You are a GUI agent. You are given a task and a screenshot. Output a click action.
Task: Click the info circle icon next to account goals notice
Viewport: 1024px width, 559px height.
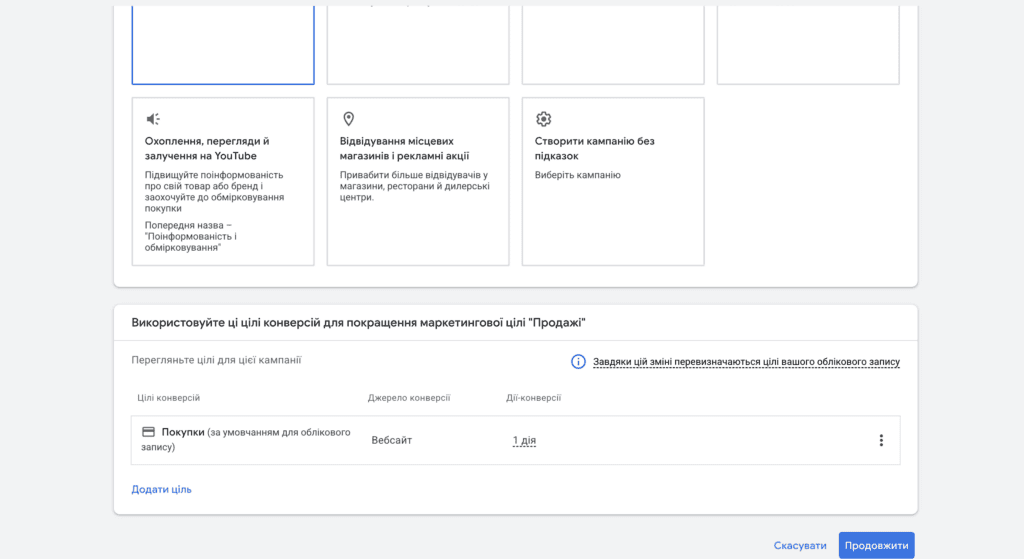(578, 362)
